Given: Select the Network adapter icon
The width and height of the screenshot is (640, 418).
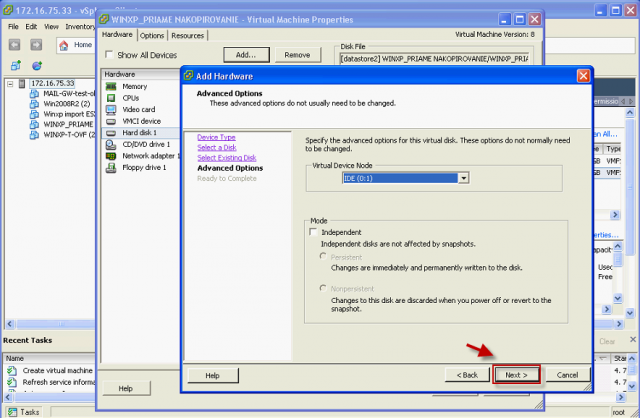Looking at the screenshot, I should [111, 156].
